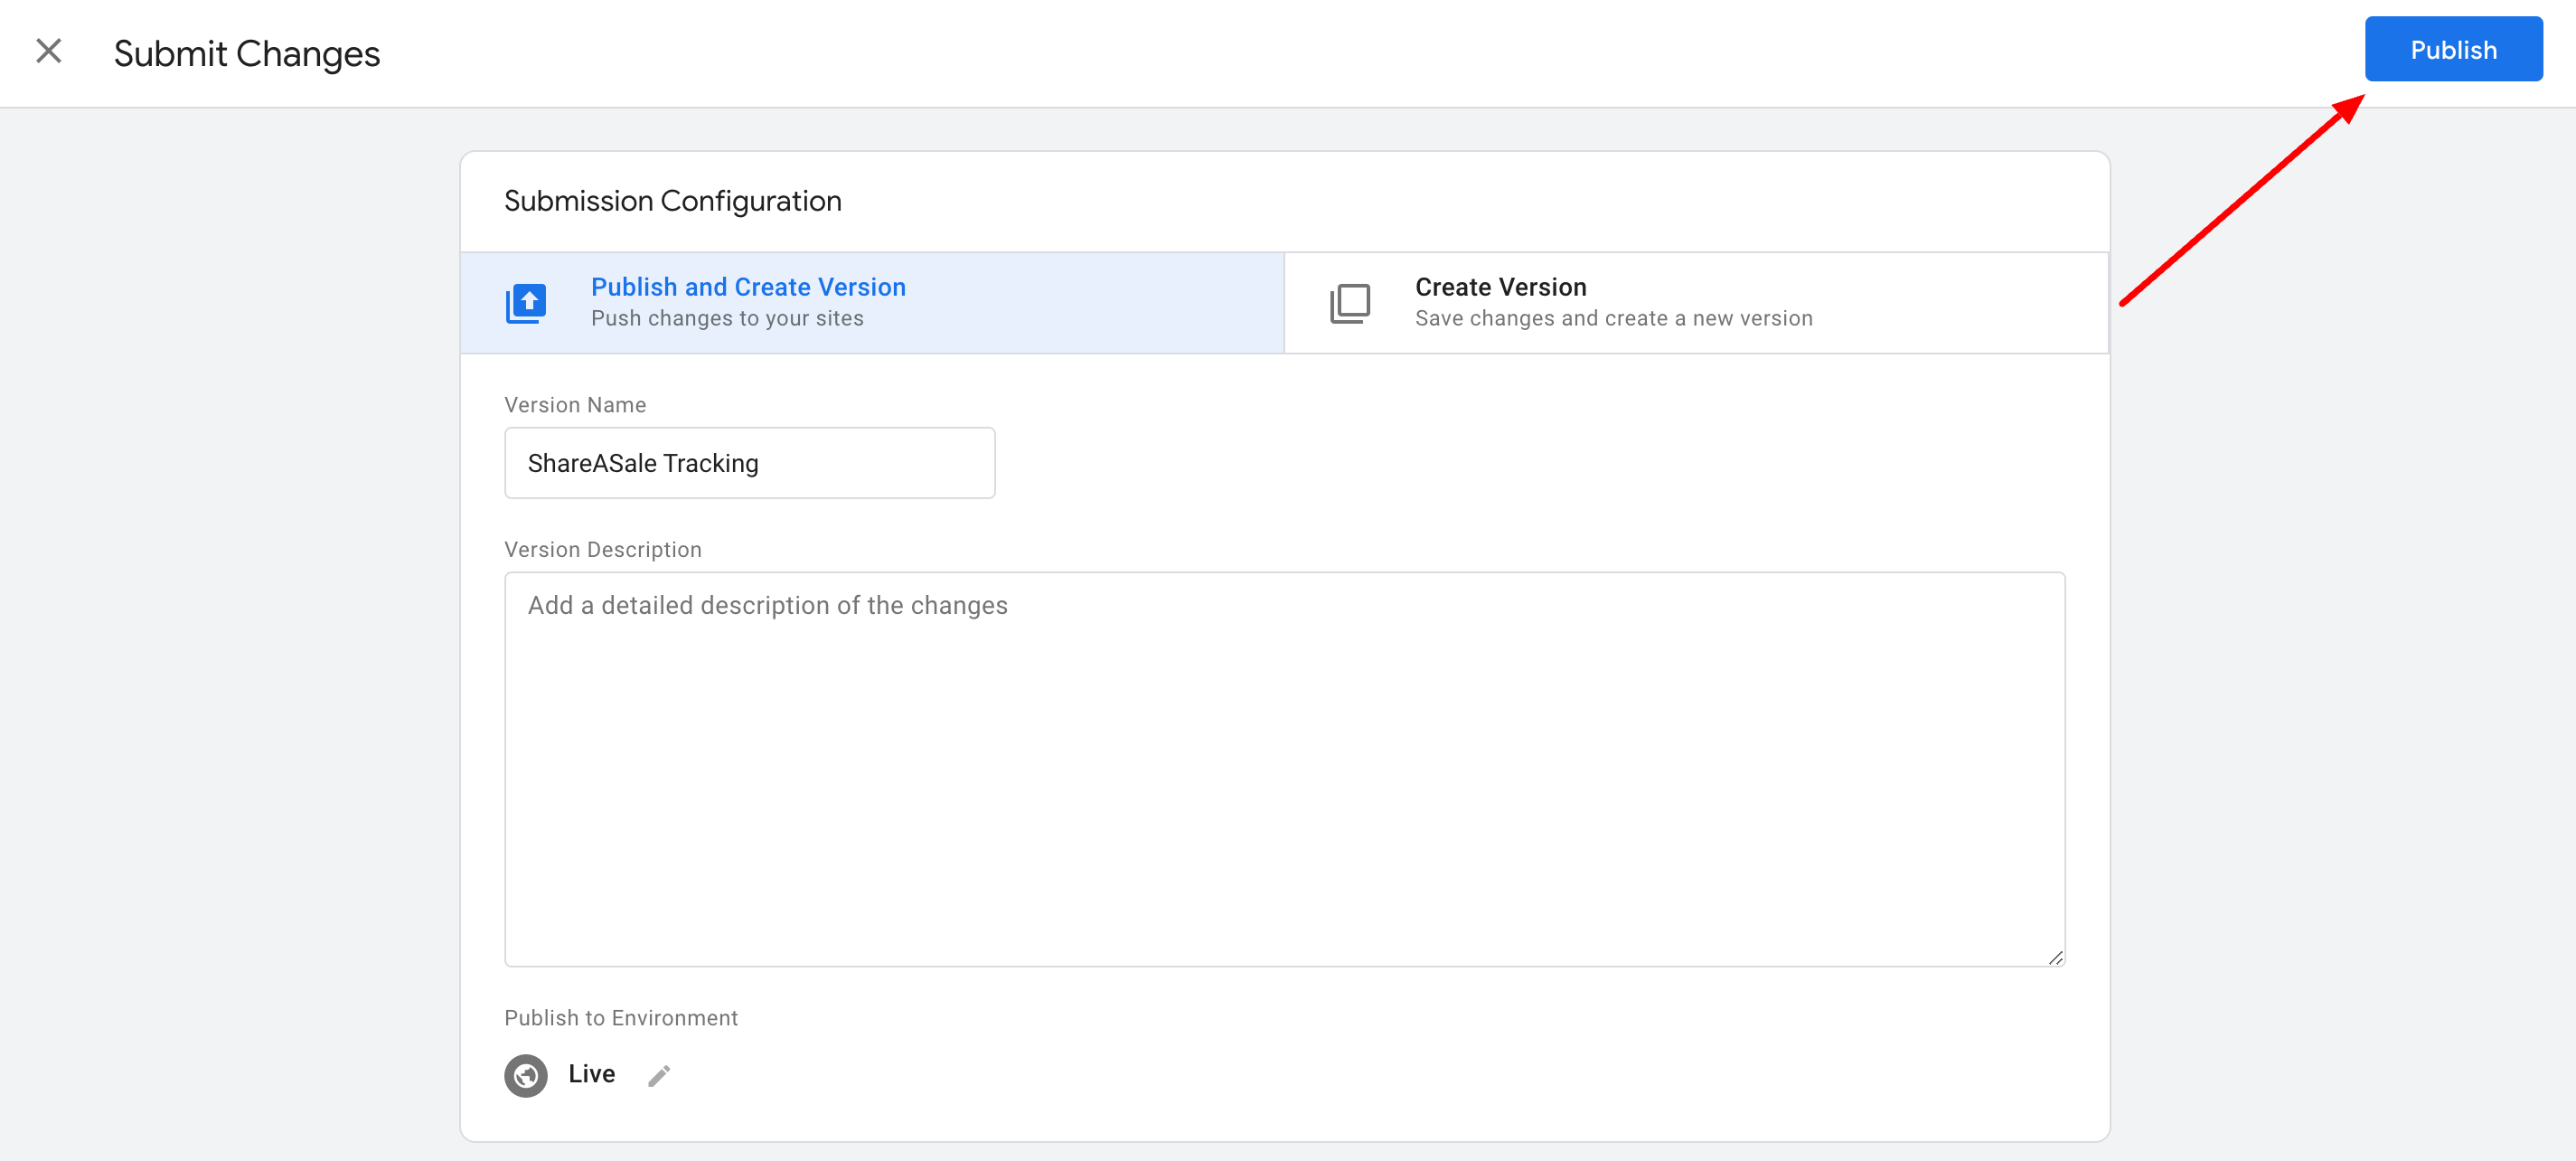Click the 'Save changes and create a new version' text

1613,318
